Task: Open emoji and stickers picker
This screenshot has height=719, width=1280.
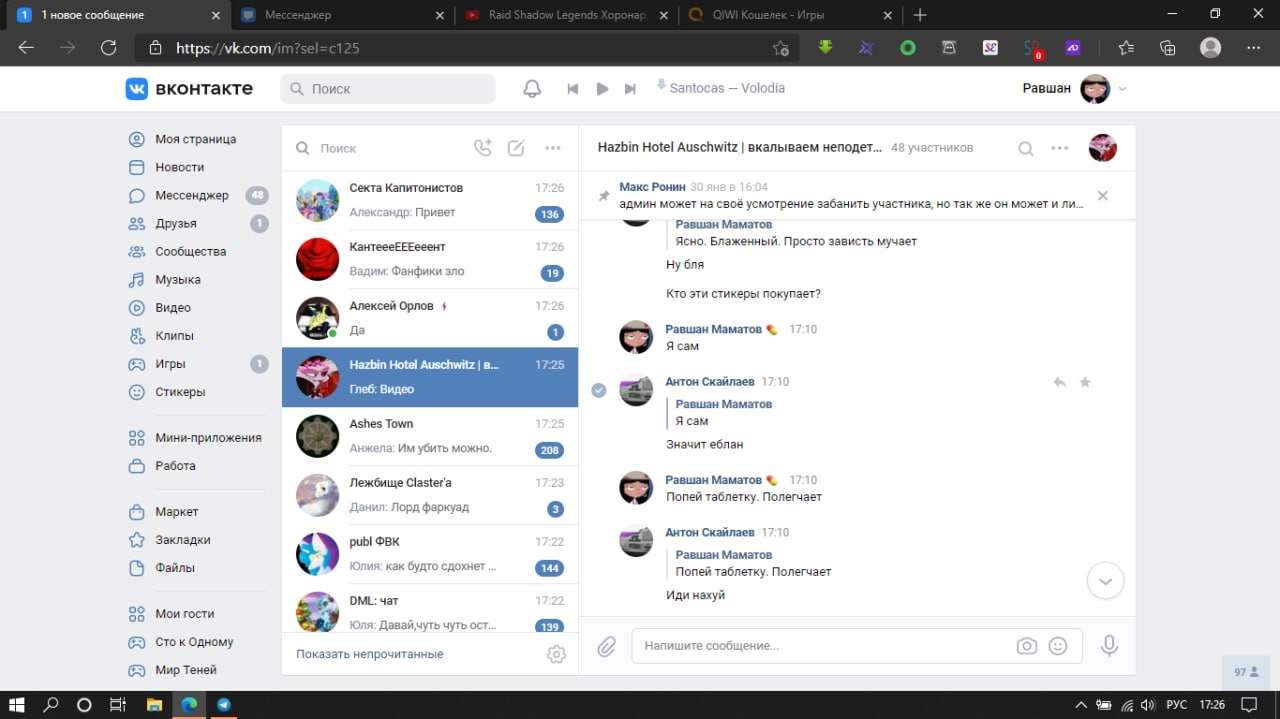Action: (x=1058, y=646)
